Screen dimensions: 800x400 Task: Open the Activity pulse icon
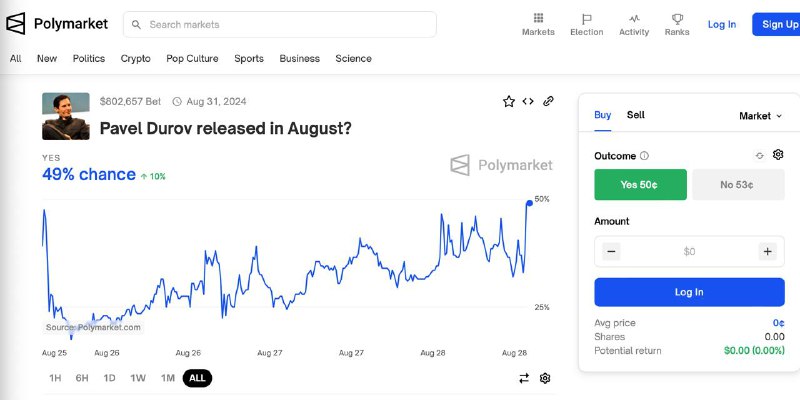coord(634,19)
